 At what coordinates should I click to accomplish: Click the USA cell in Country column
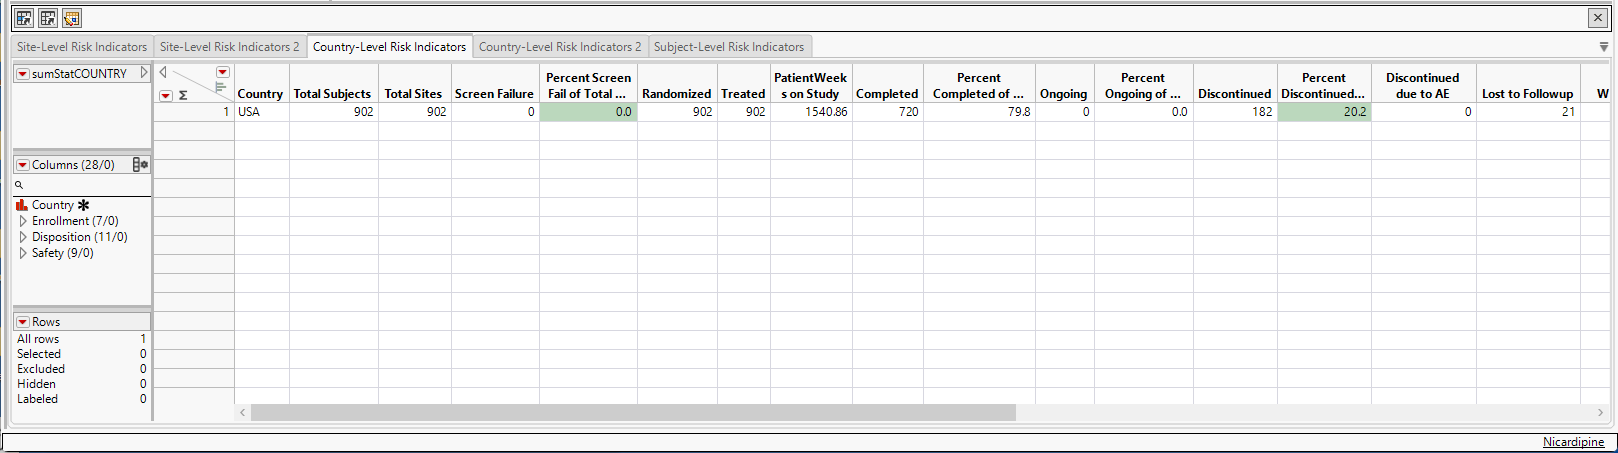point(262,112)
